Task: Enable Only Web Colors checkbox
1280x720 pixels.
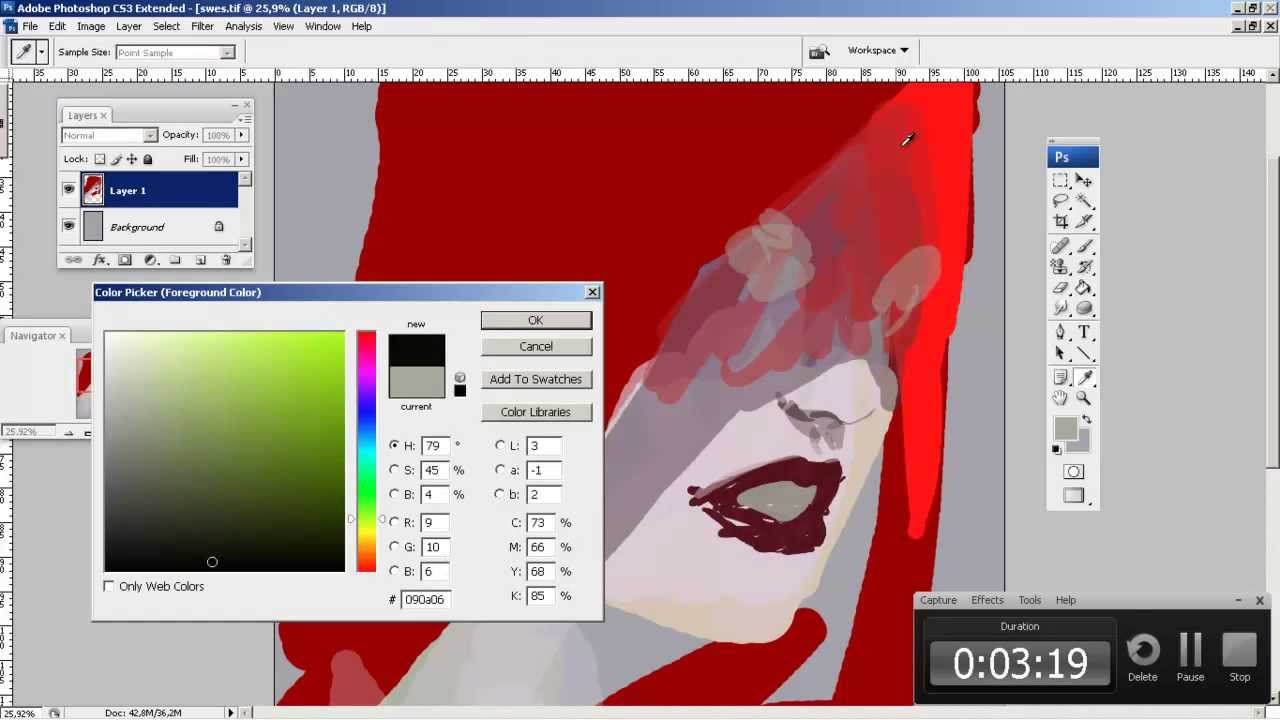Action: pos(109,586)
